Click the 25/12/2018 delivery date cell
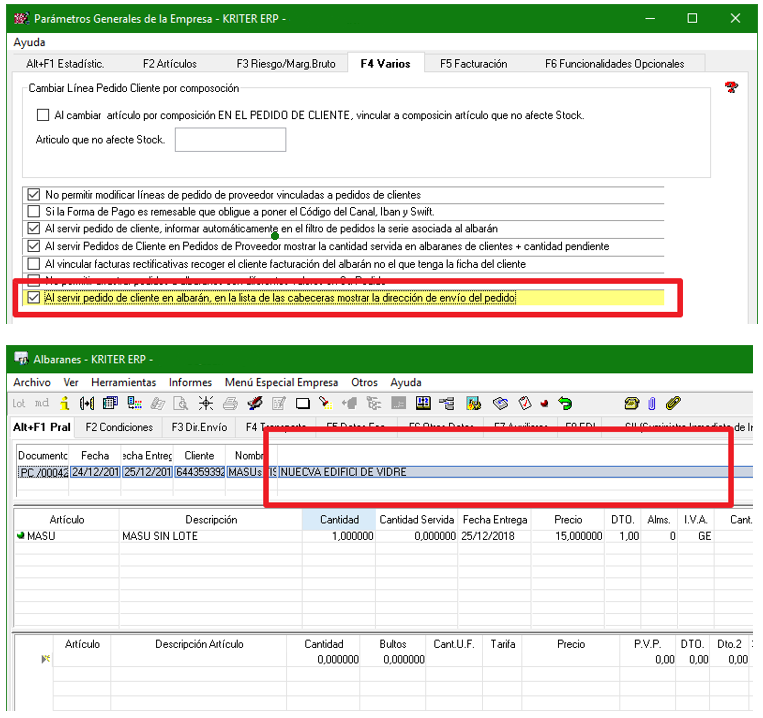This screenshot has width=763, height=718. point(494,536)
